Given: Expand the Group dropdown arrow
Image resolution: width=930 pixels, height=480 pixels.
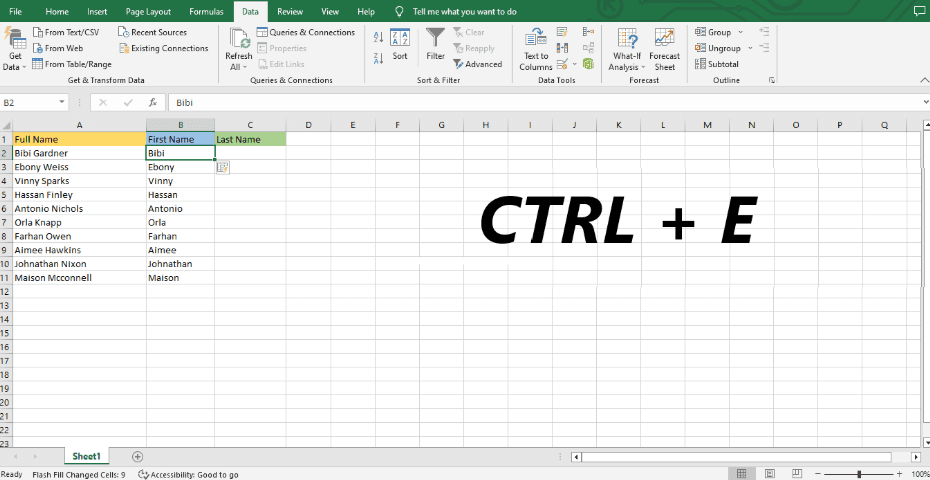Looking at the screenshot, I should point(740,32).
